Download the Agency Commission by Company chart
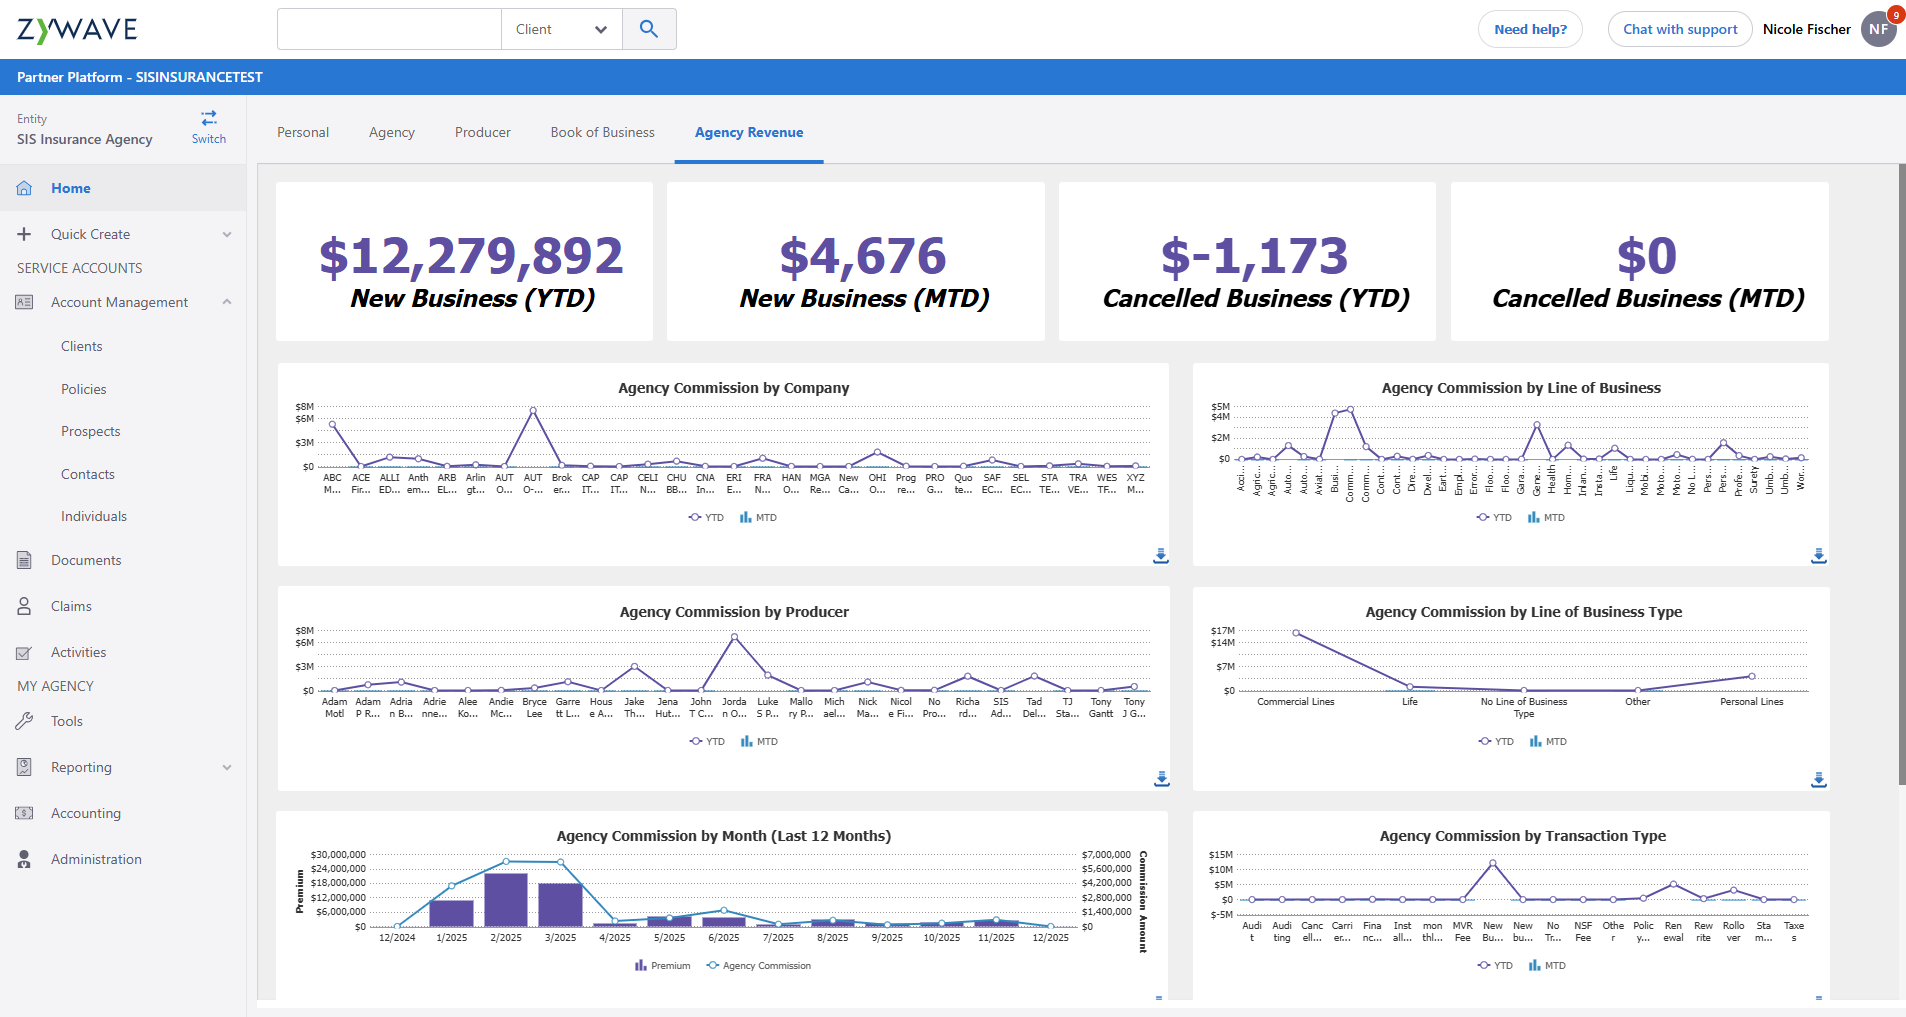 coord(1160,555)
